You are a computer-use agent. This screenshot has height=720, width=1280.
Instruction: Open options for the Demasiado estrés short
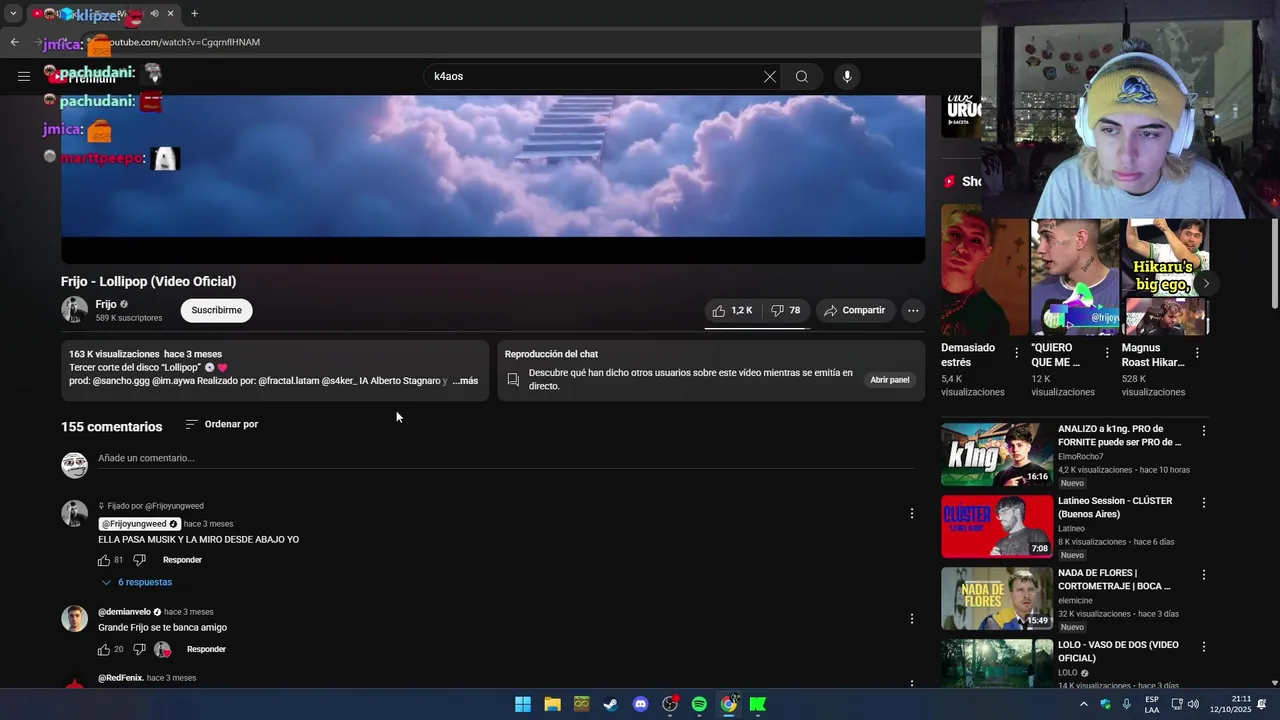1017,353
